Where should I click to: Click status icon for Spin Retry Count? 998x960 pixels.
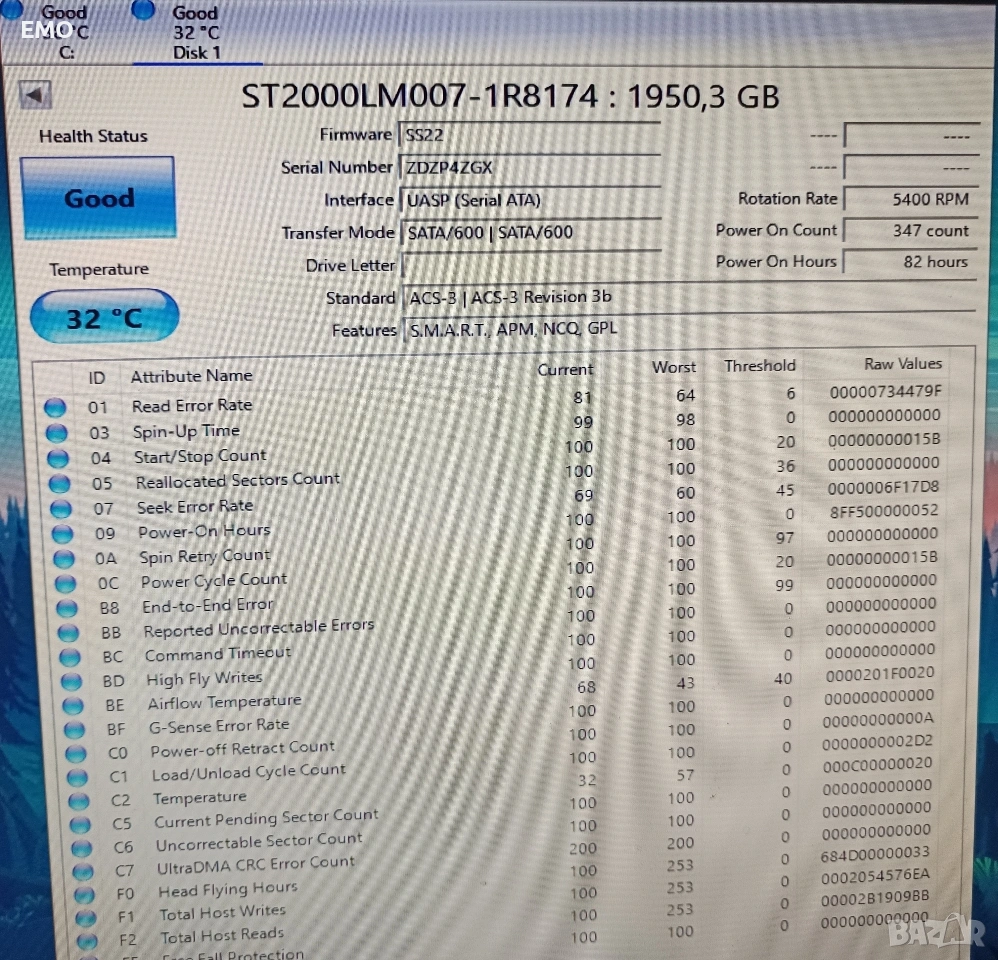[x=64, y=558]
